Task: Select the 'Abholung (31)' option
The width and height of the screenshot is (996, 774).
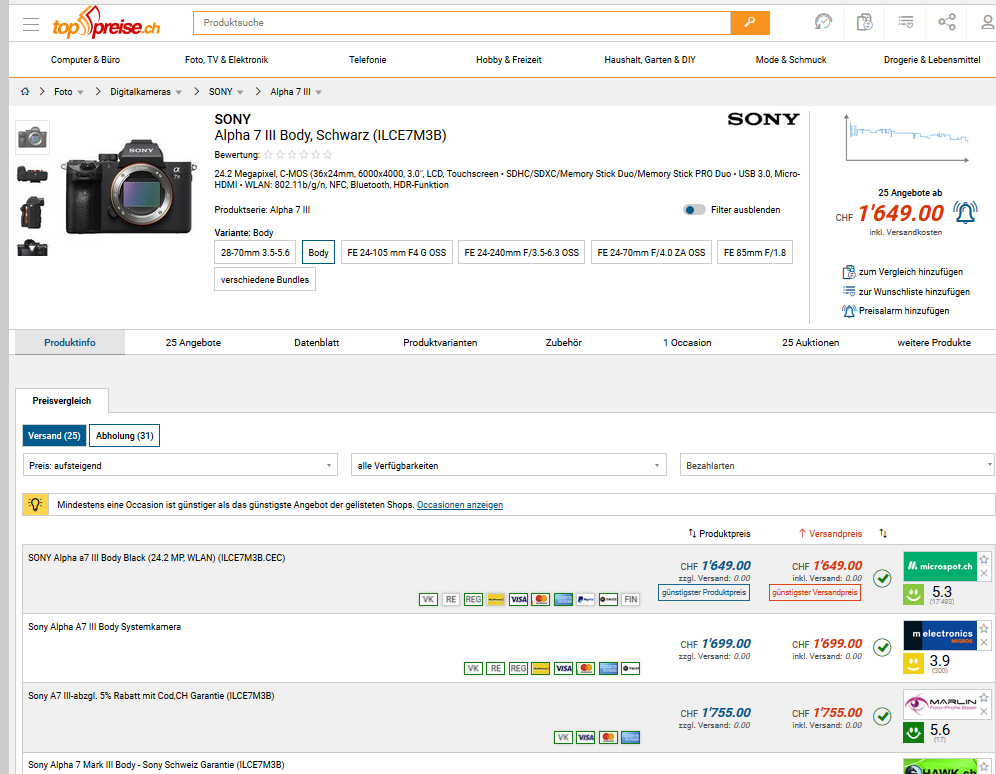Action: coord(124,436)
